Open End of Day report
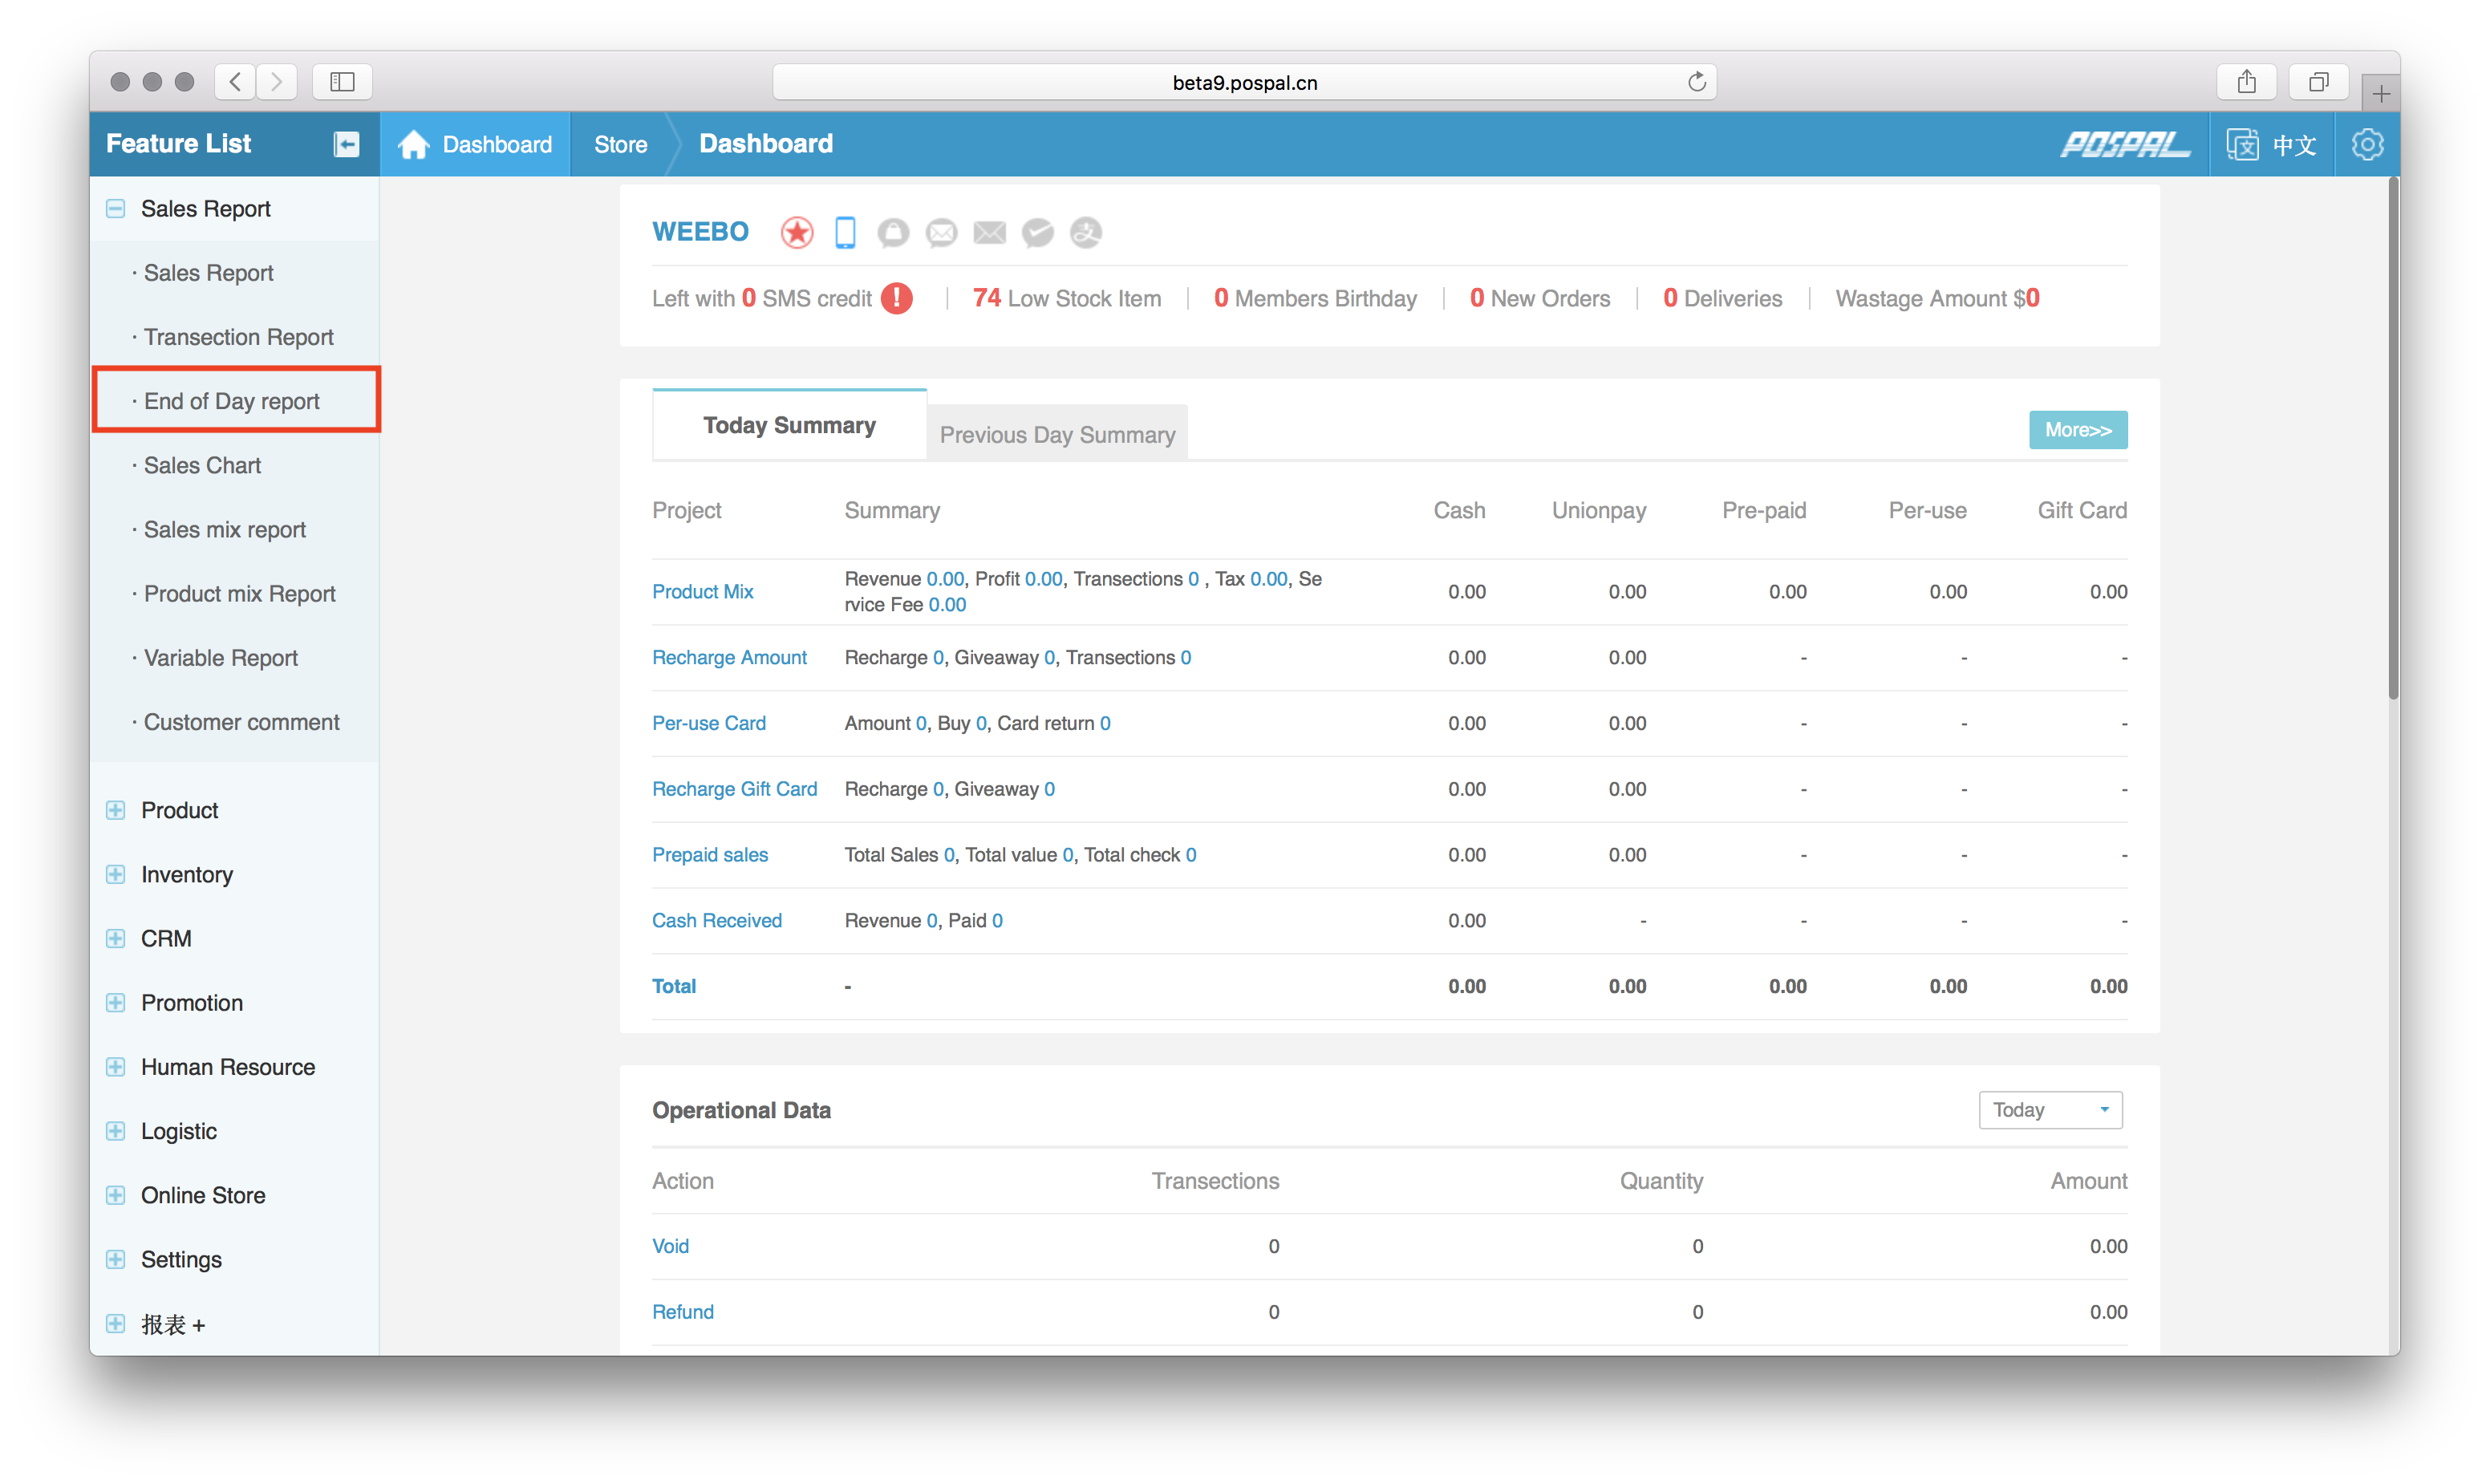Image resolution: width=2490 pixels, height=1484 pixels. (232, 401)
